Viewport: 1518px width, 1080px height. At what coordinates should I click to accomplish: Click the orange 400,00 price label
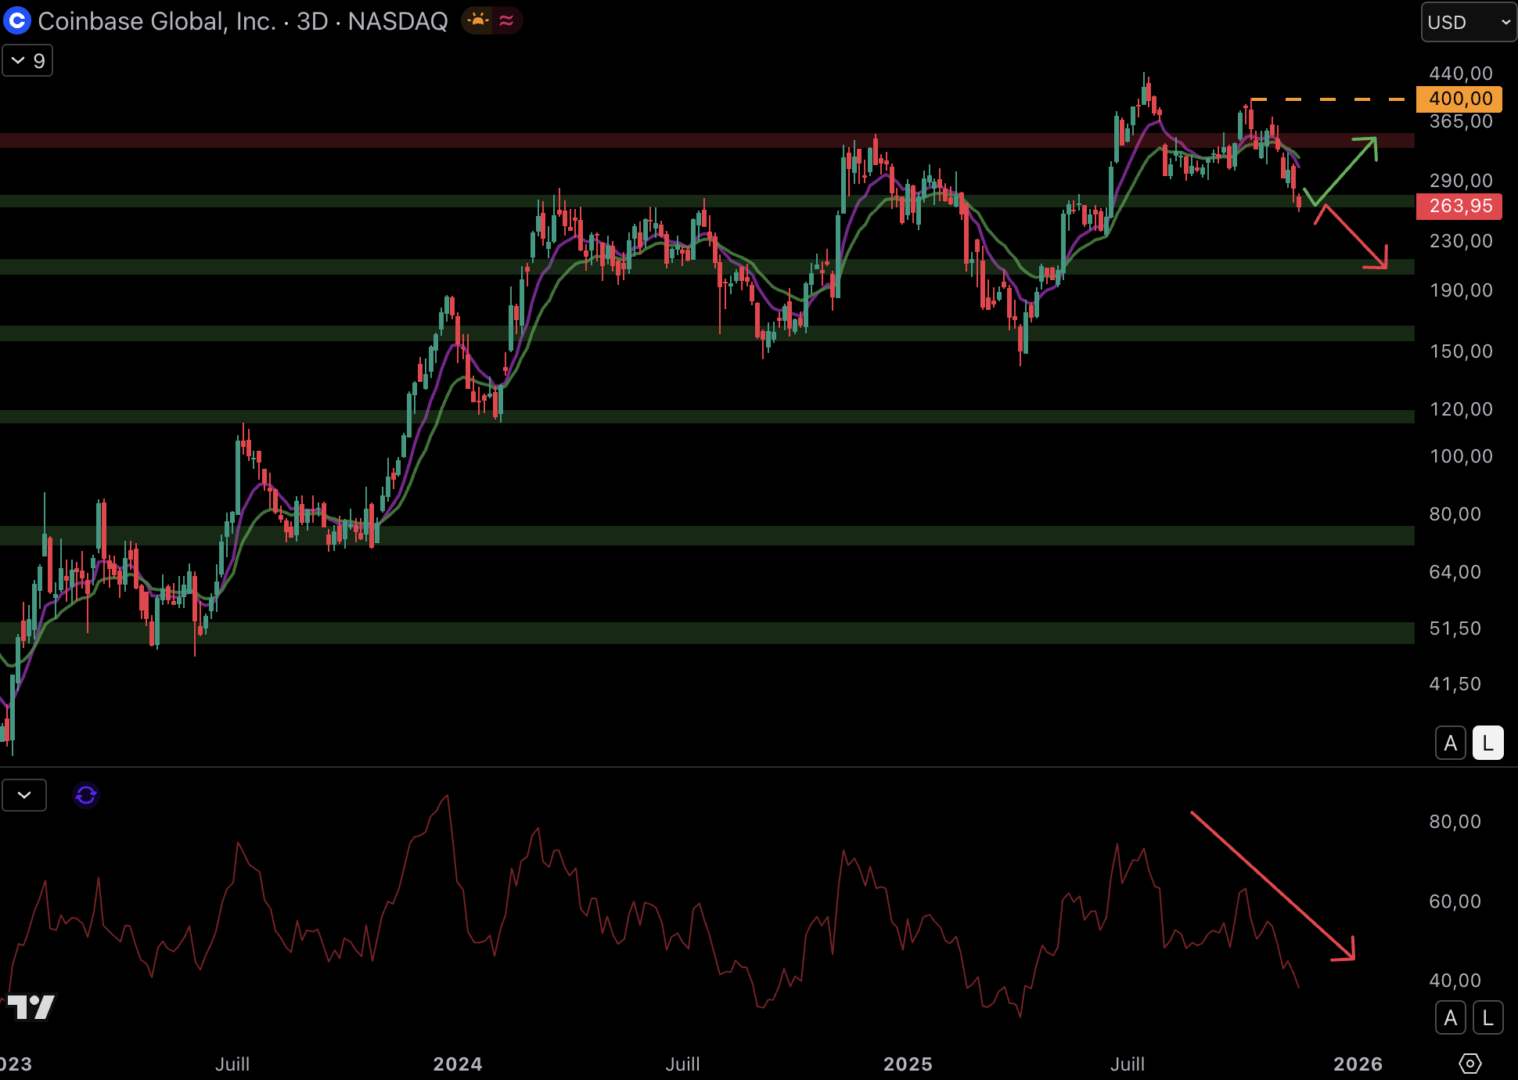[1459, 99]
